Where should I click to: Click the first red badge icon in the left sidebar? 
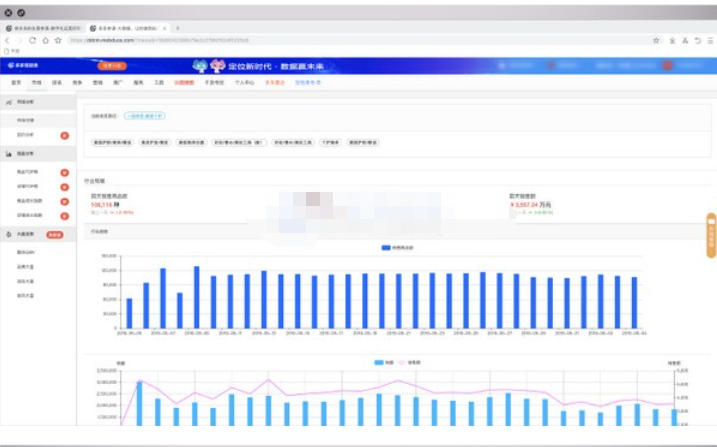65,134
